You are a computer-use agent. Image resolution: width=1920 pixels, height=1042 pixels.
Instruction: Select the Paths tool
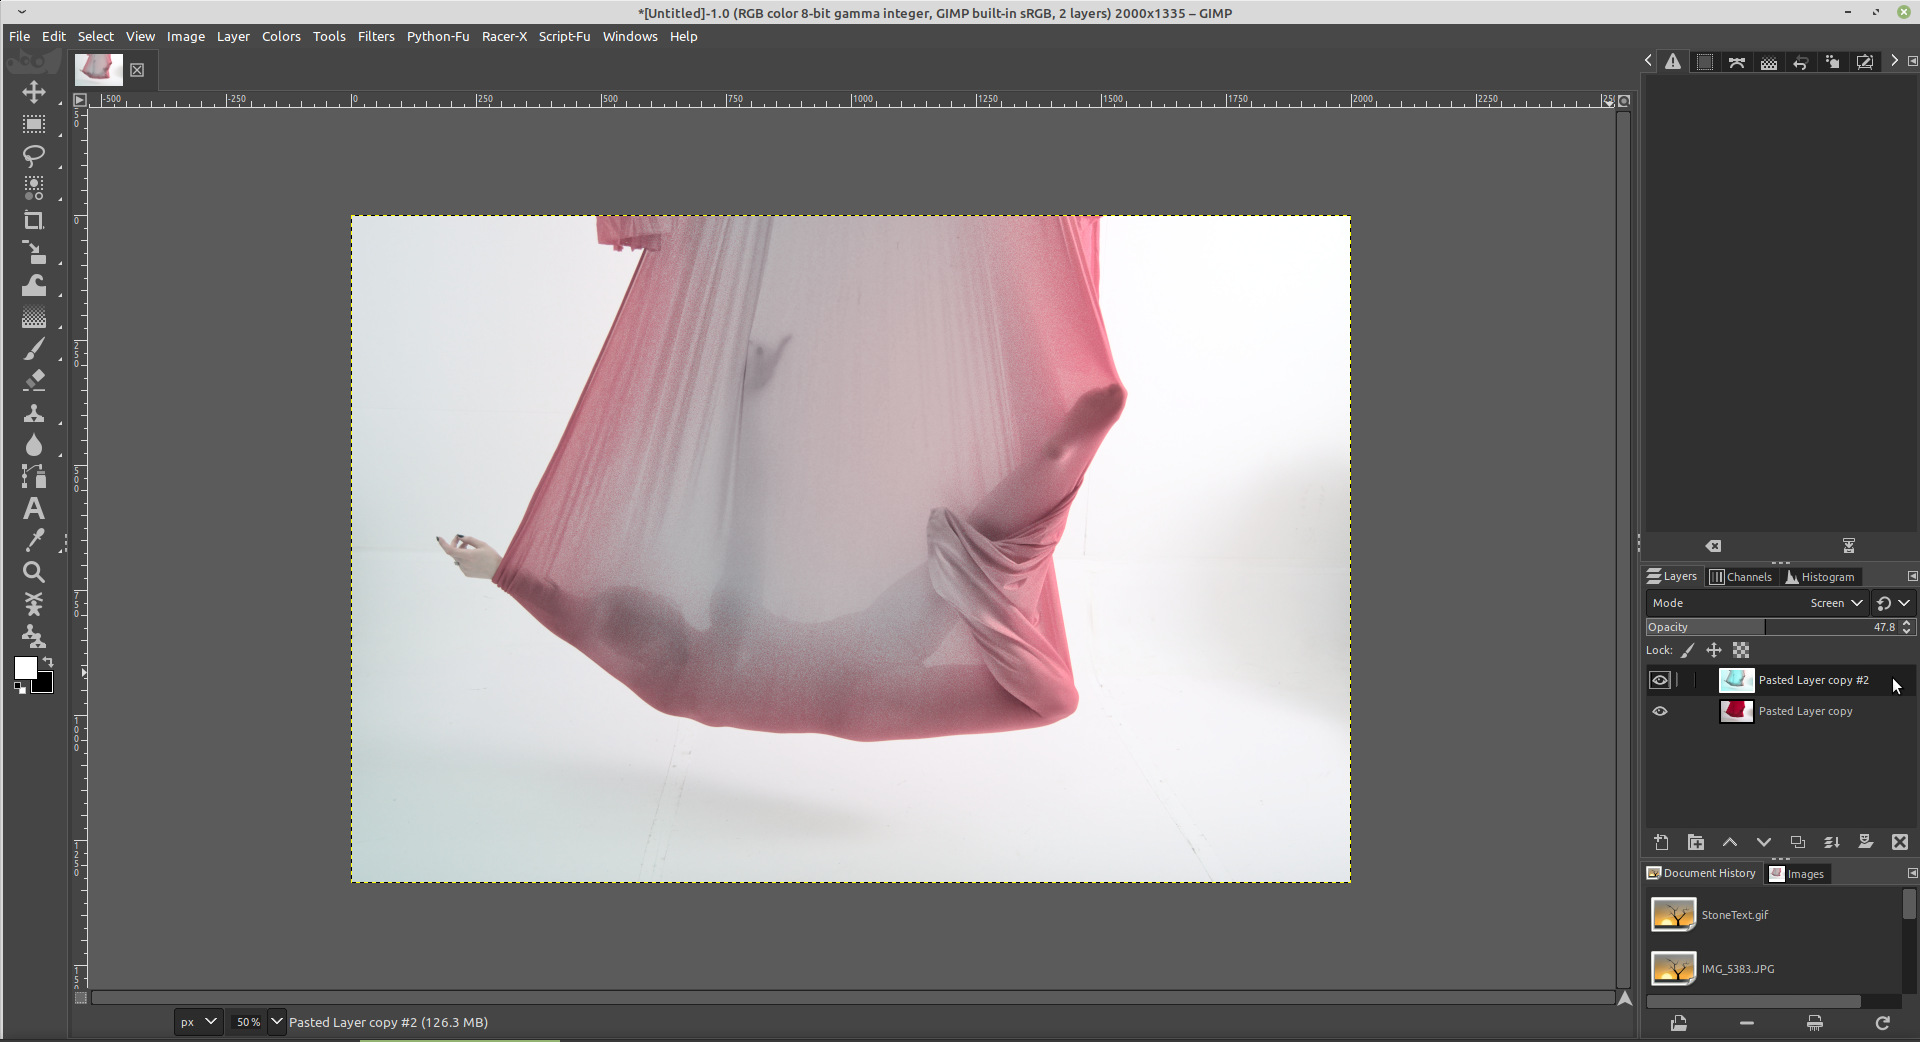[x=34, y=477]
